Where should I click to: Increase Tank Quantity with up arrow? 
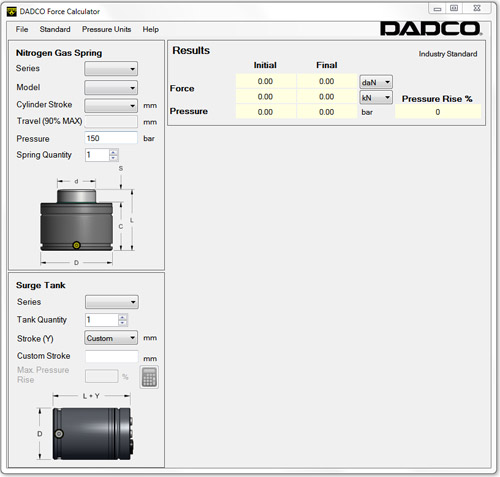point(123,317)
